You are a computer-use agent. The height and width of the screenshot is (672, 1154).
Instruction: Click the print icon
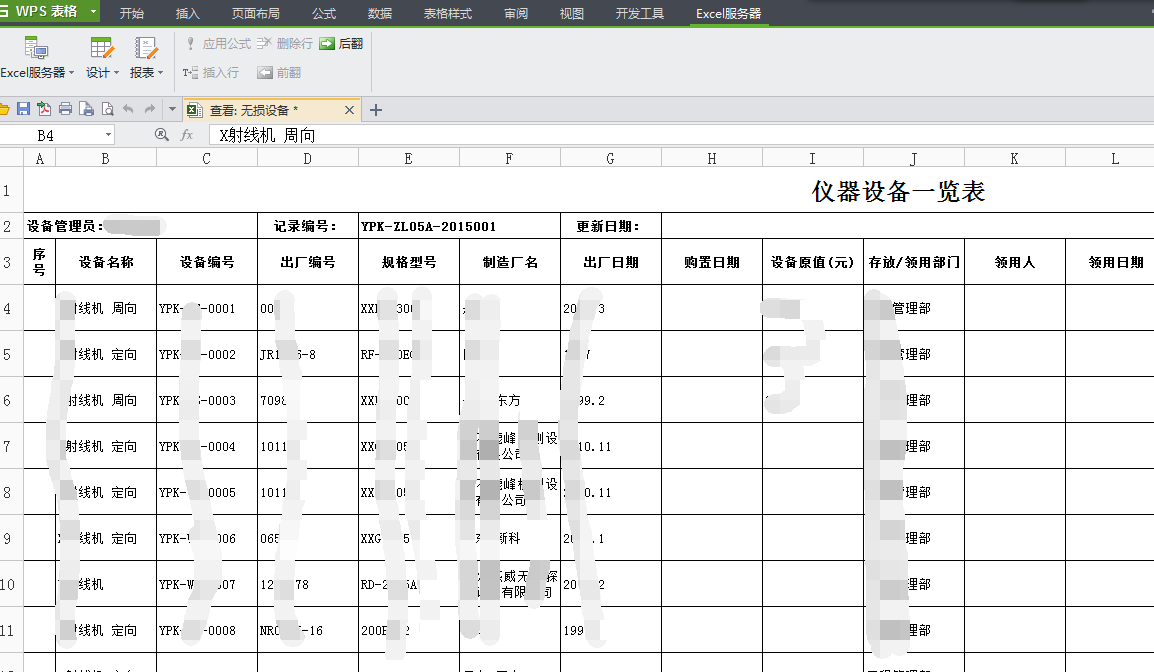click(66, 110)
